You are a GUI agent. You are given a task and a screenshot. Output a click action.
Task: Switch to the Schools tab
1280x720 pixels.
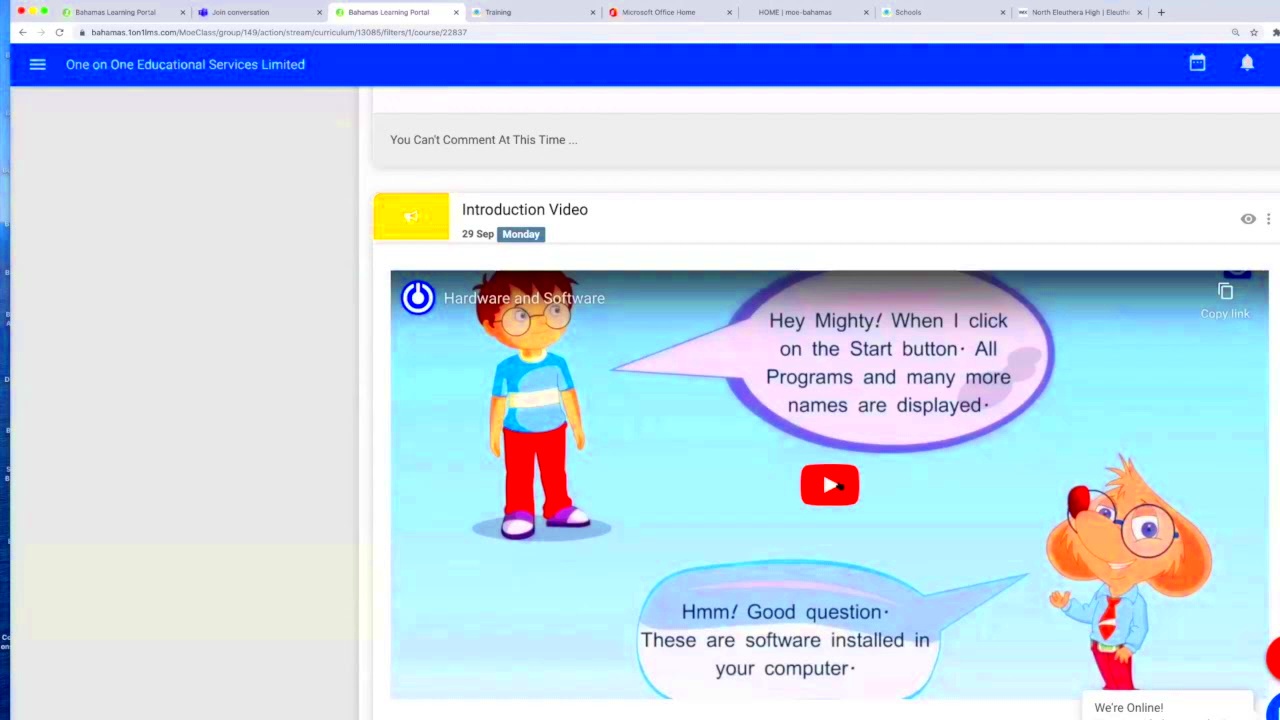[x=943, y=12]
